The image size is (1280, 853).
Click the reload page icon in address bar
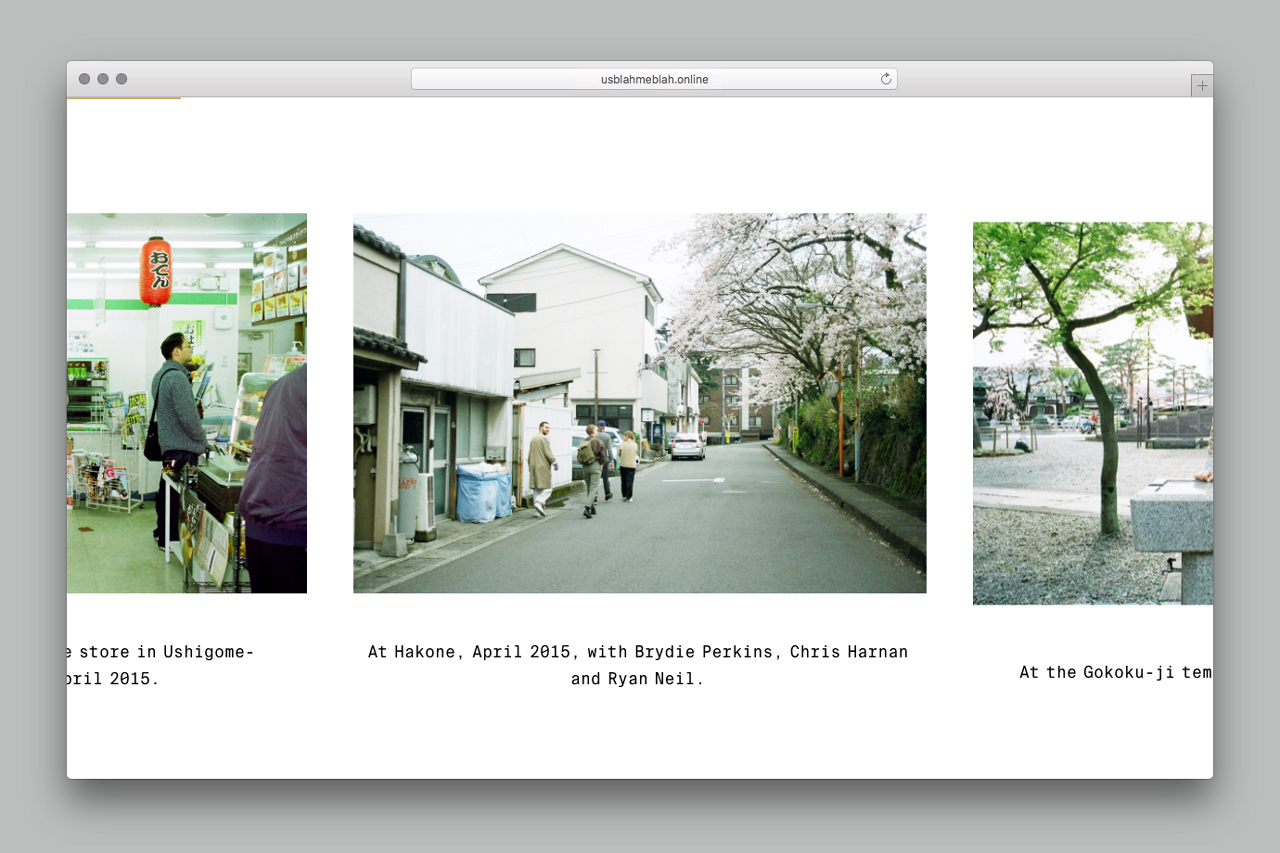click(885, 79)
